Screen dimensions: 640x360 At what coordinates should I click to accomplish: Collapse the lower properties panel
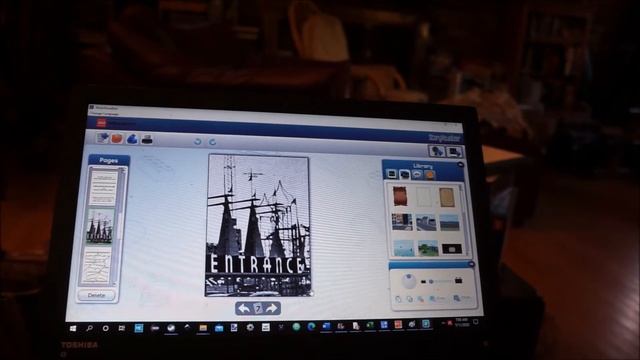(472, 264)
